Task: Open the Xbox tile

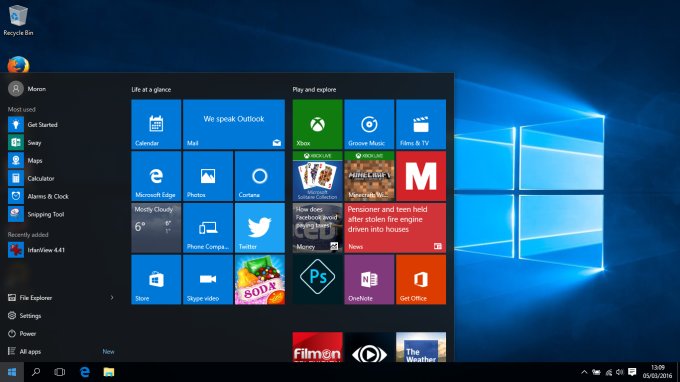Action: [x=317, y=124]
